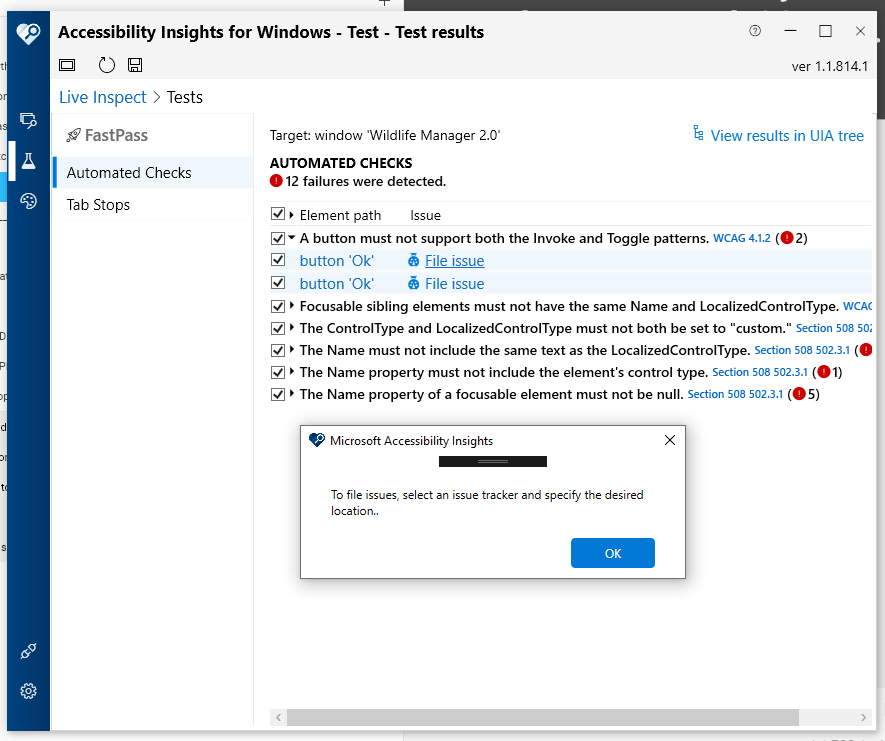Toggle Name property must not be null checkbox
Image resolution: width=885 pixels, height=741 pixels.
(x=277, y=394)
